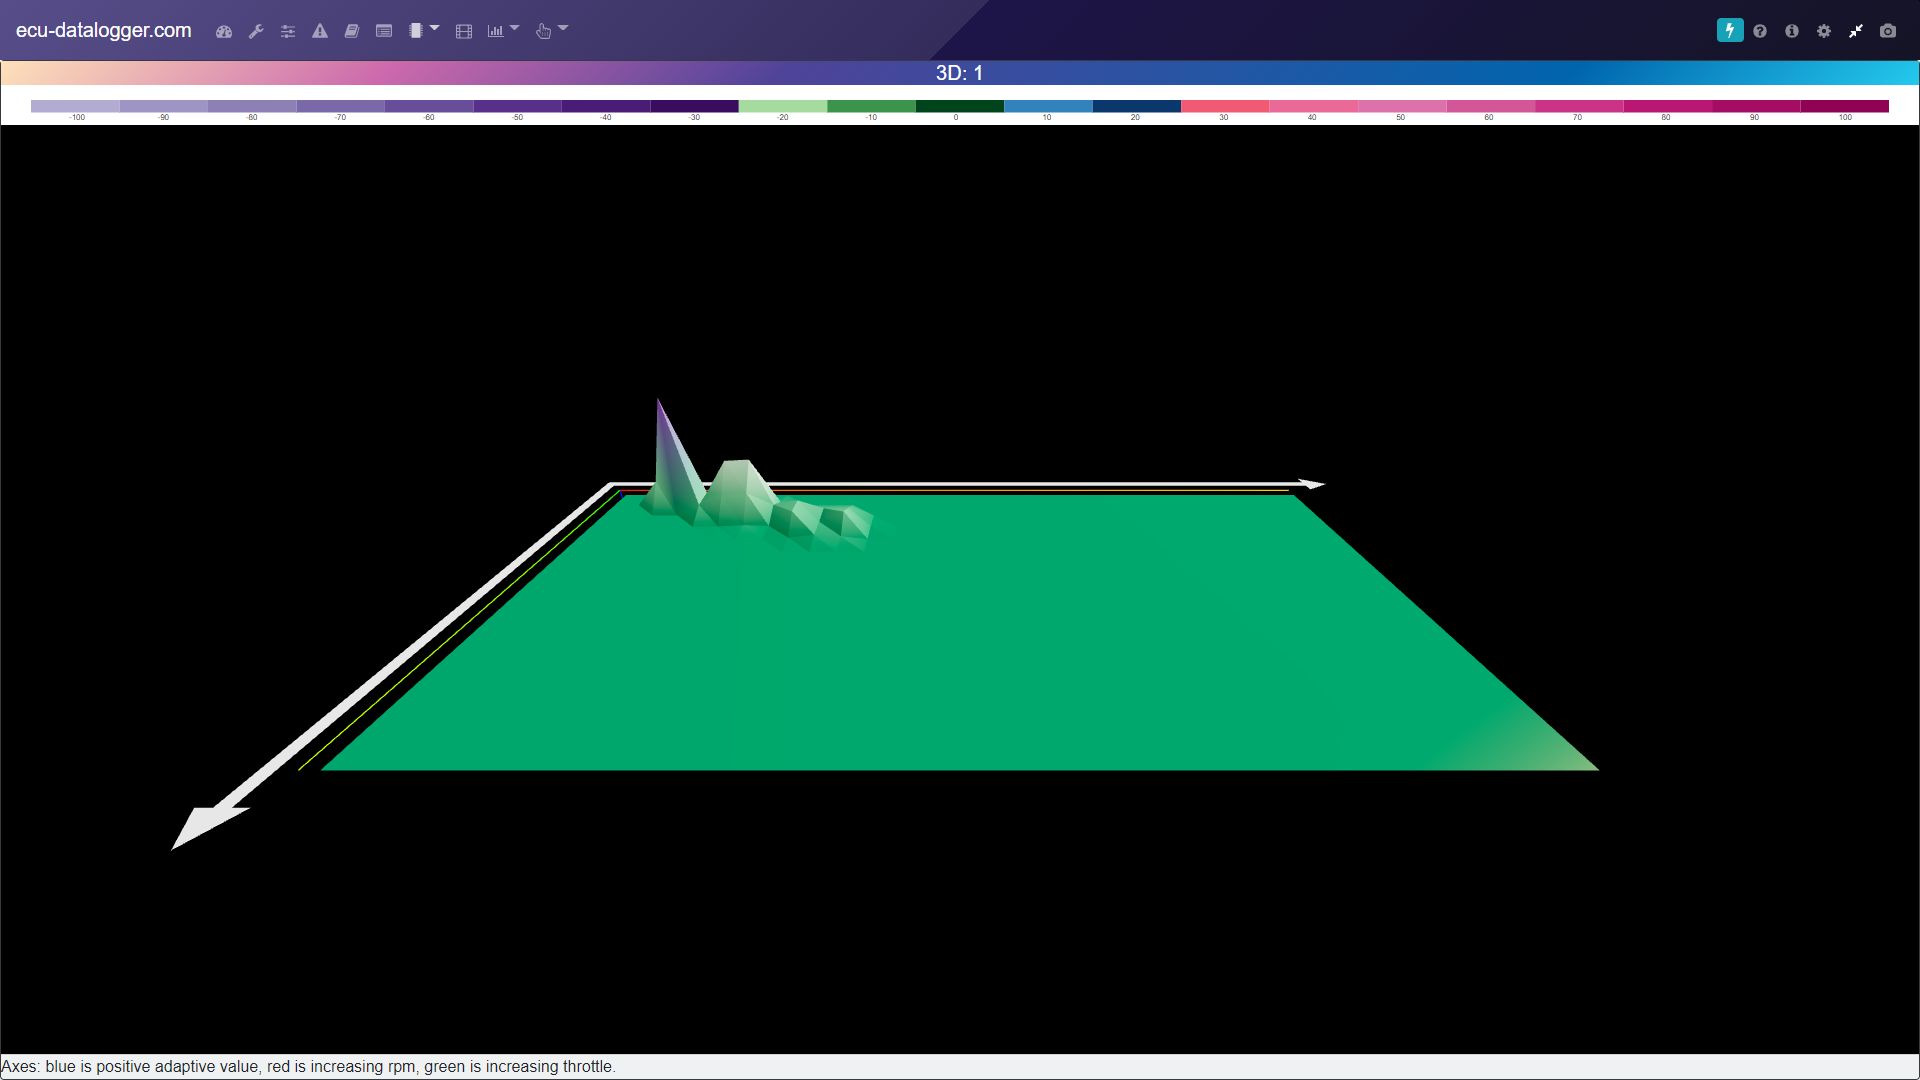Screen dimensions: 1920x1080
Task: Open the film strip icon
Action: click(464, 31)
